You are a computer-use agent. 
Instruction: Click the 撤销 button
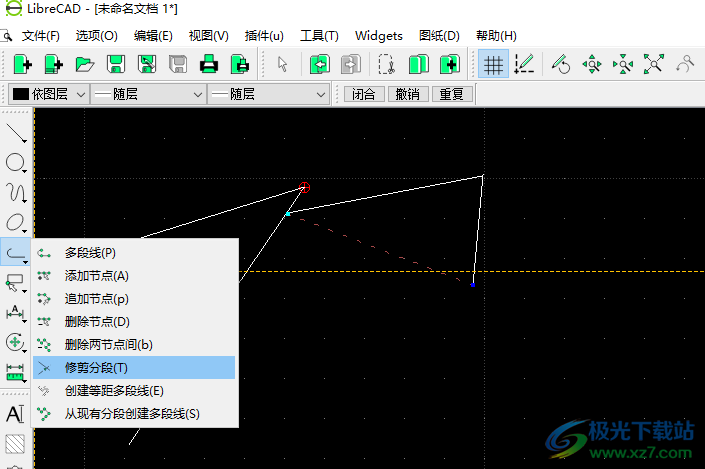pyautogui.click(x=407, y=94)
